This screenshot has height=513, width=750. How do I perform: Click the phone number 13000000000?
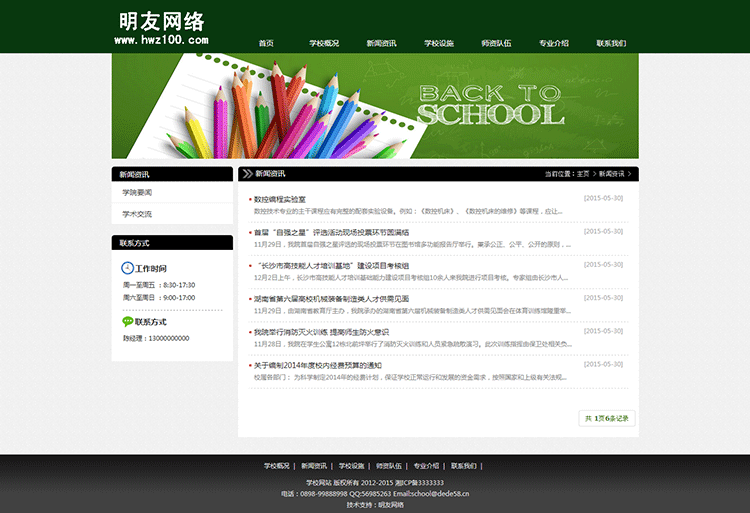169,338
